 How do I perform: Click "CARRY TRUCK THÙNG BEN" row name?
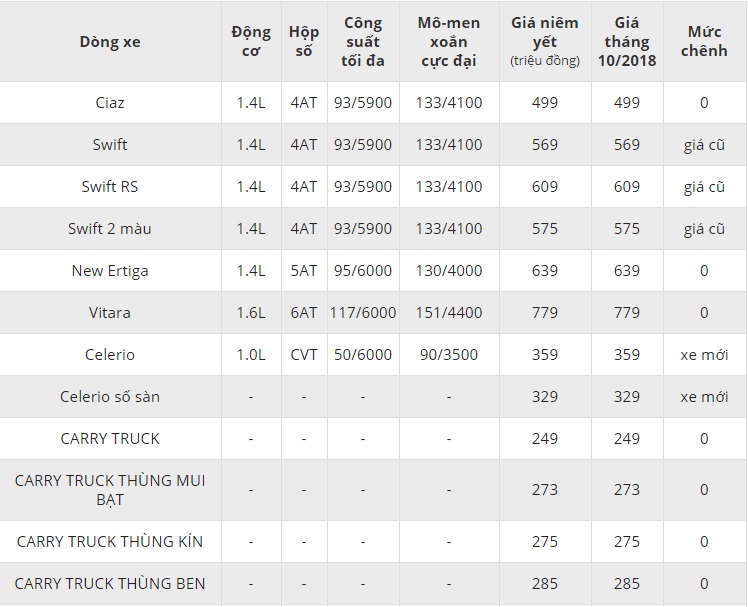click(x=110, y=584)
